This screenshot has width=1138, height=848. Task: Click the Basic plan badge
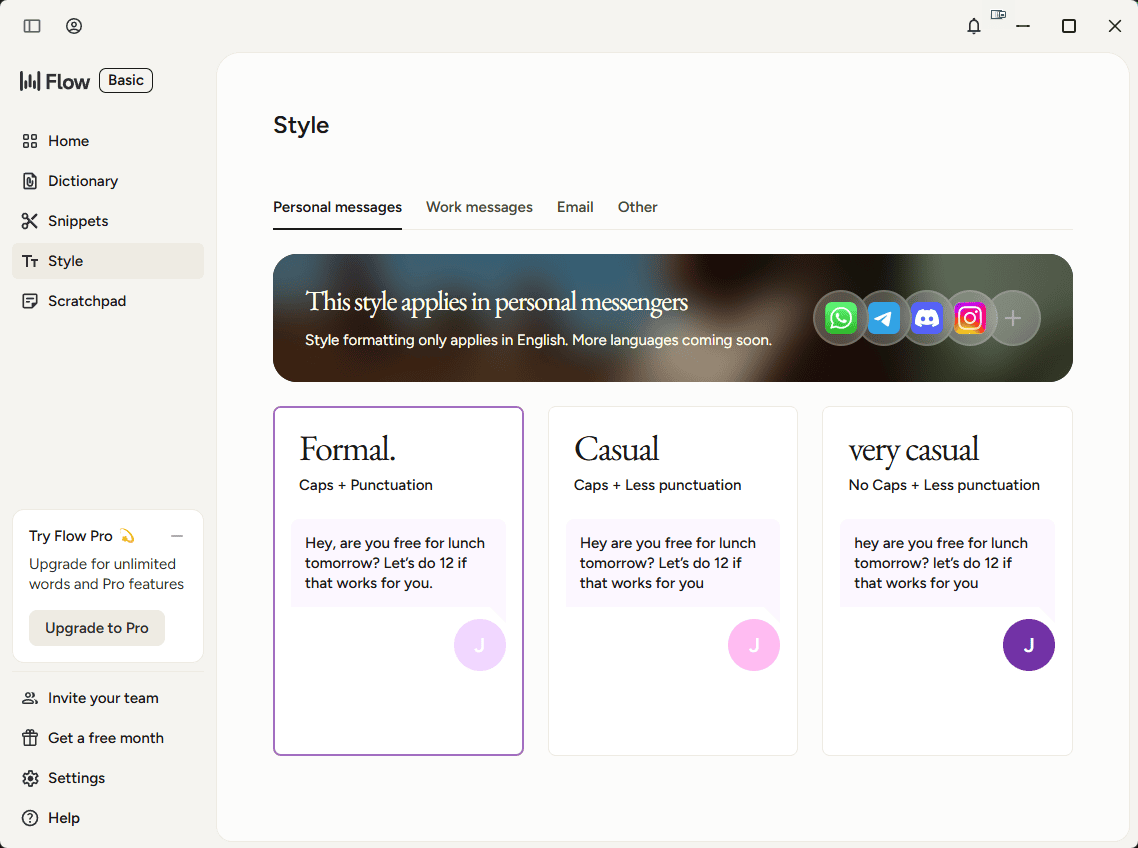[x=126, y=81]
